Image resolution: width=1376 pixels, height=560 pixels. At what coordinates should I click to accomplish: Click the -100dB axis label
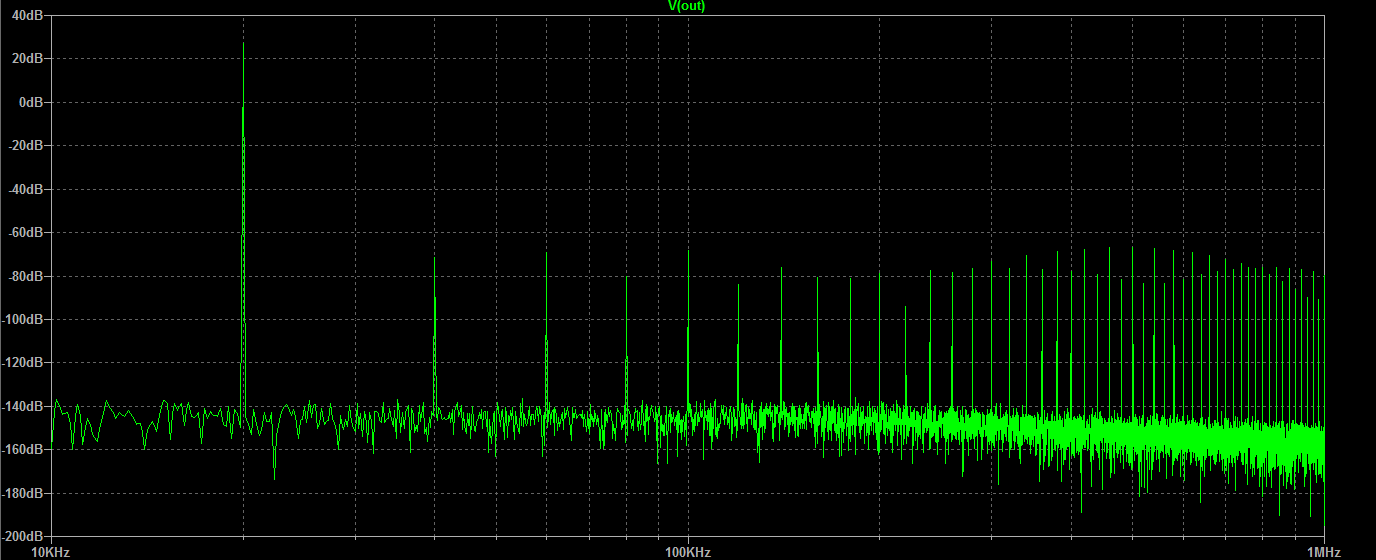pyautogui.click(x=24, y=319)
